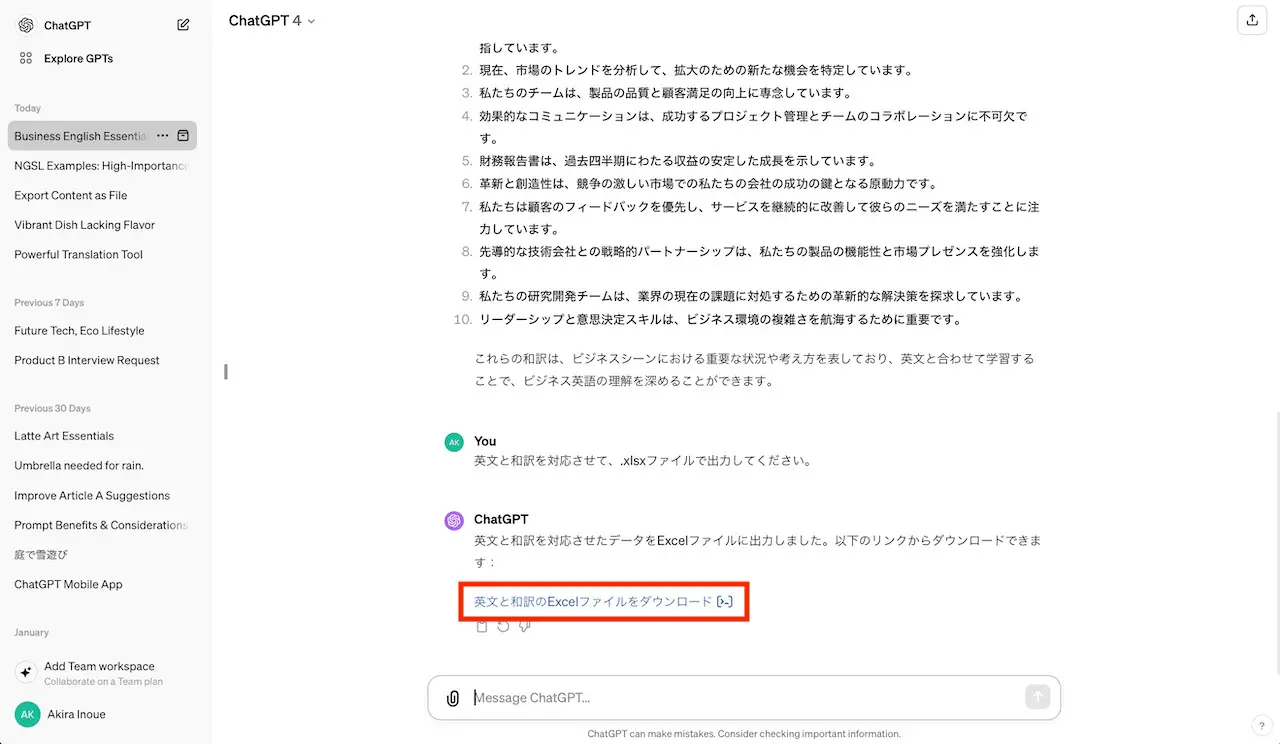Click the 'Today' section label

(x=28, y=108)
